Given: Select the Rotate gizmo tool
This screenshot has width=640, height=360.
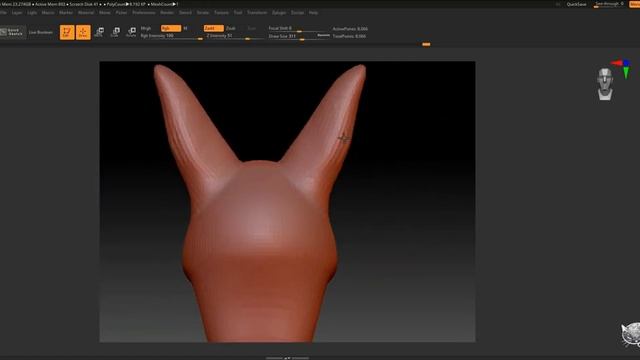Looking at the screenshot, I should pos(131,32).
